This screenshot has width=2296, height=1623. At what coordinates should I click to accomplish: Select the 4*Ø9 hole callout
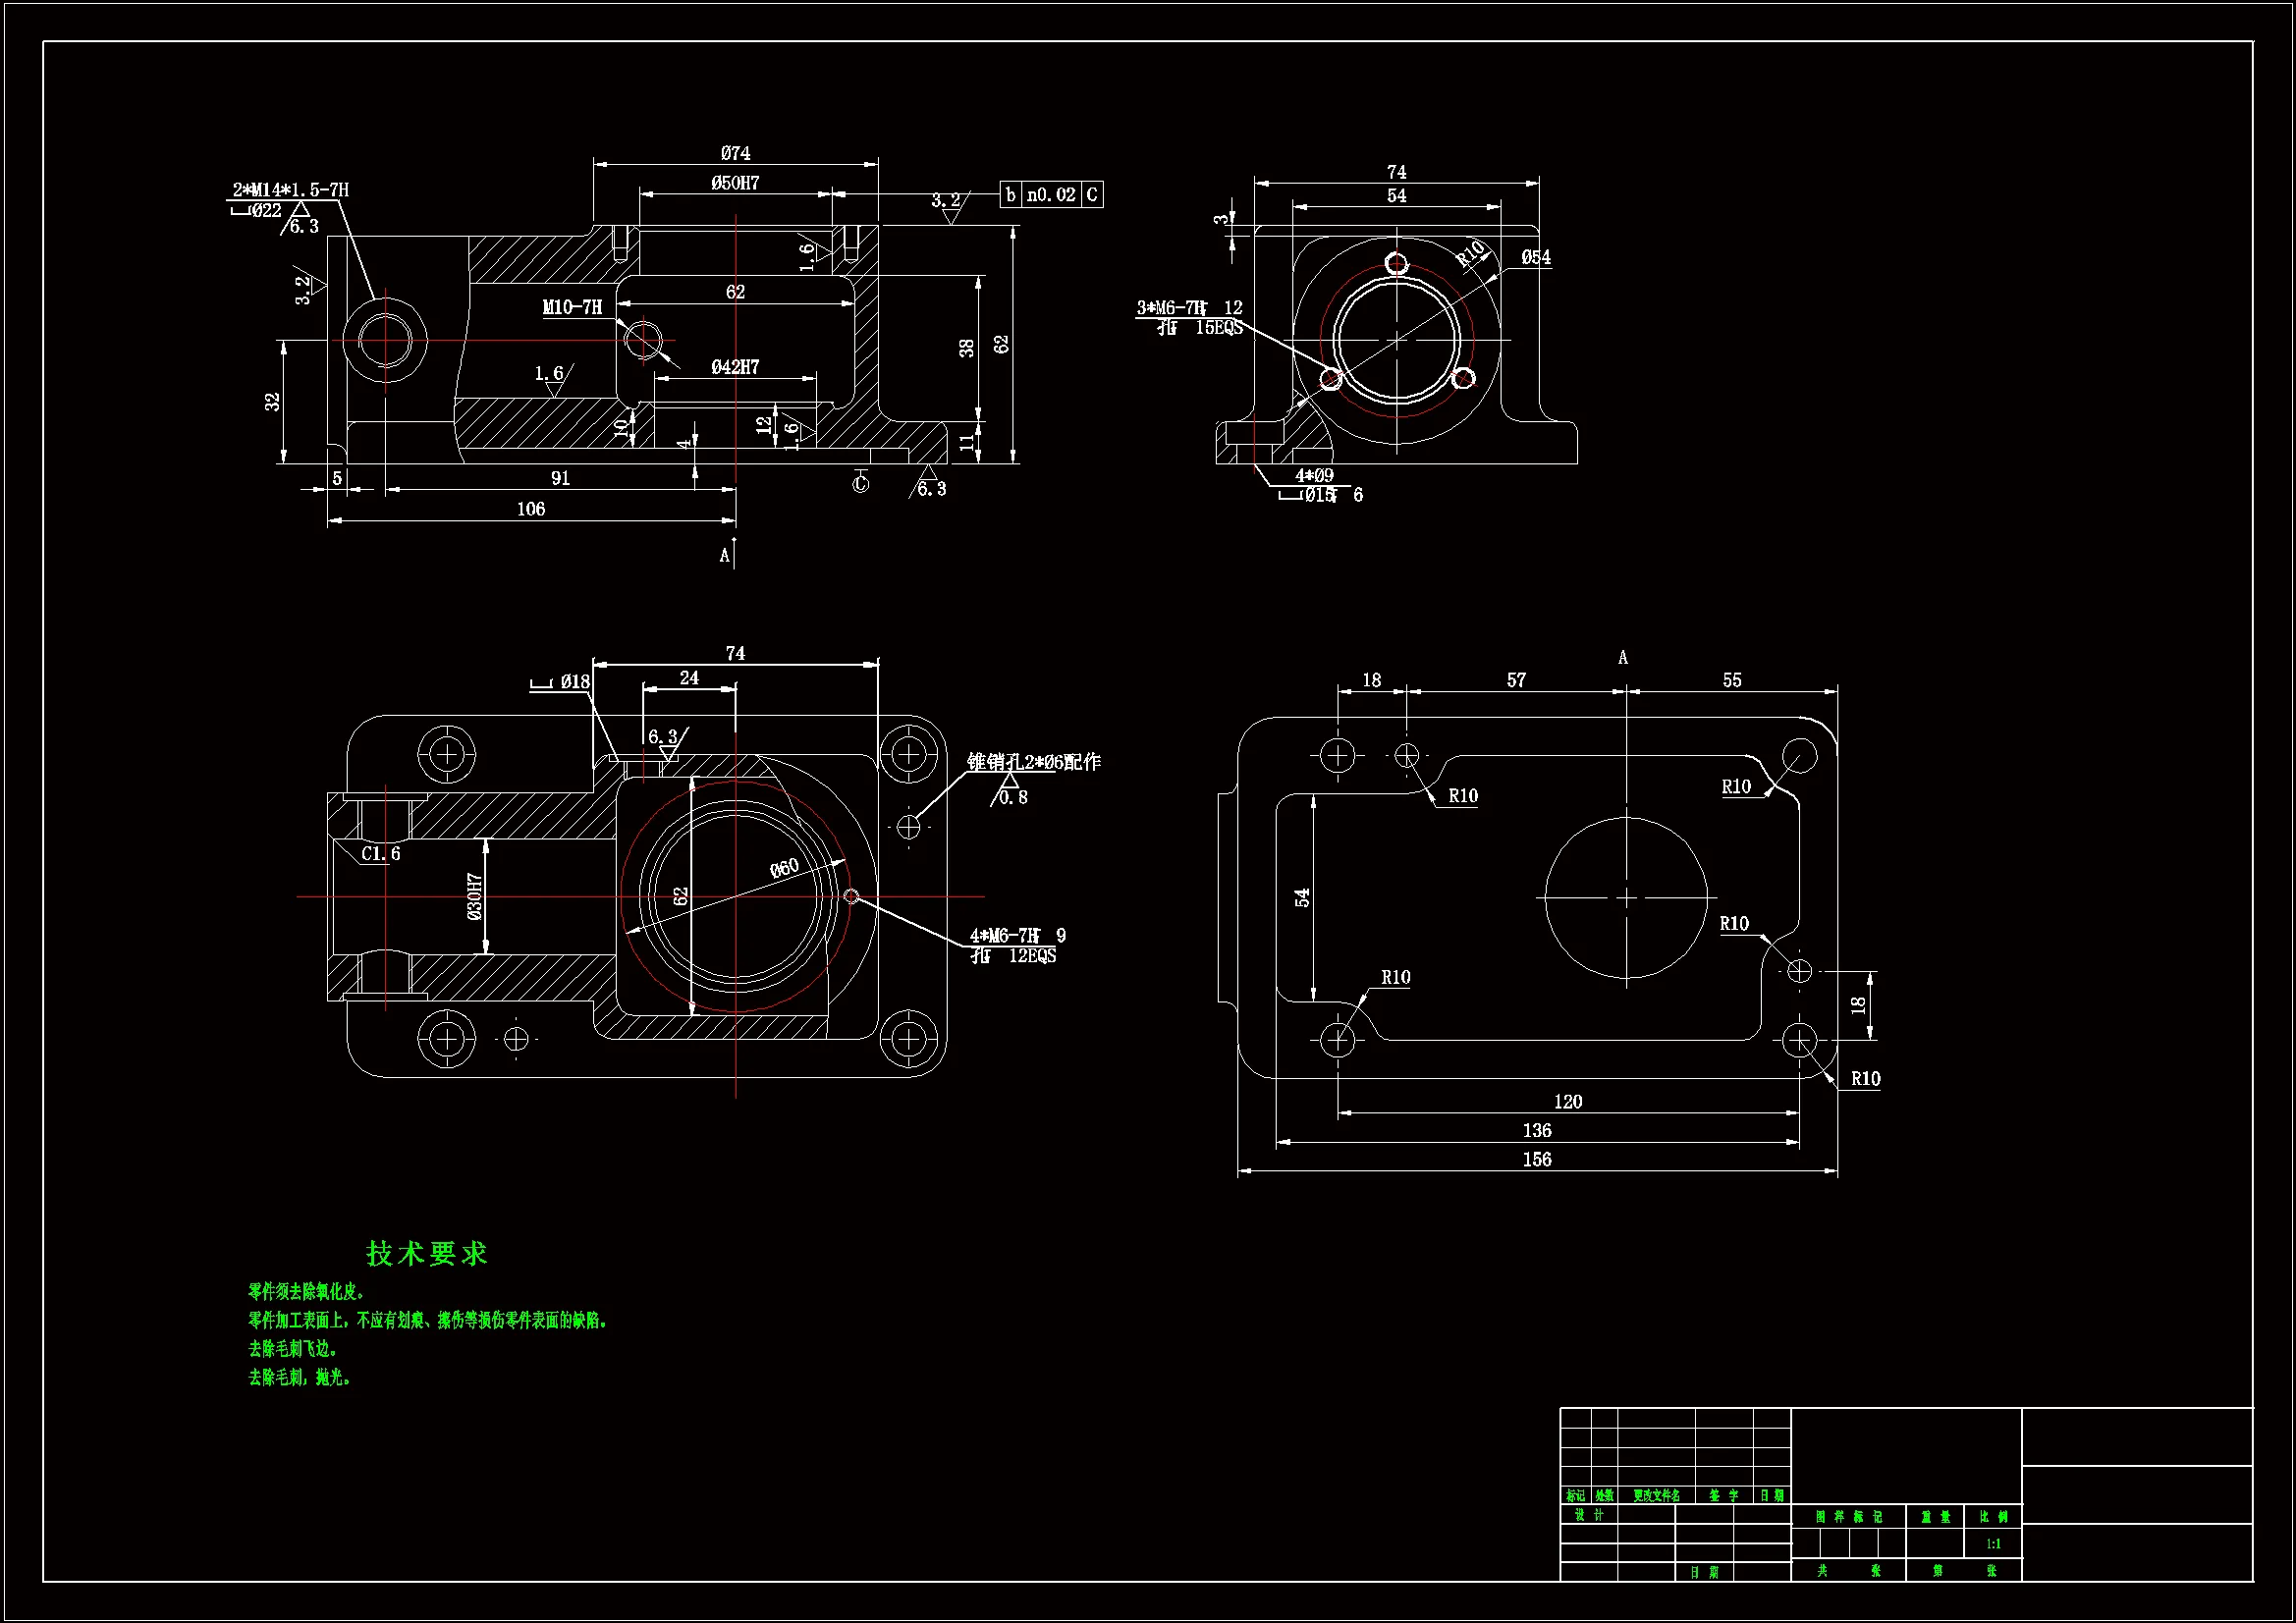click(x=1314, y=475)
